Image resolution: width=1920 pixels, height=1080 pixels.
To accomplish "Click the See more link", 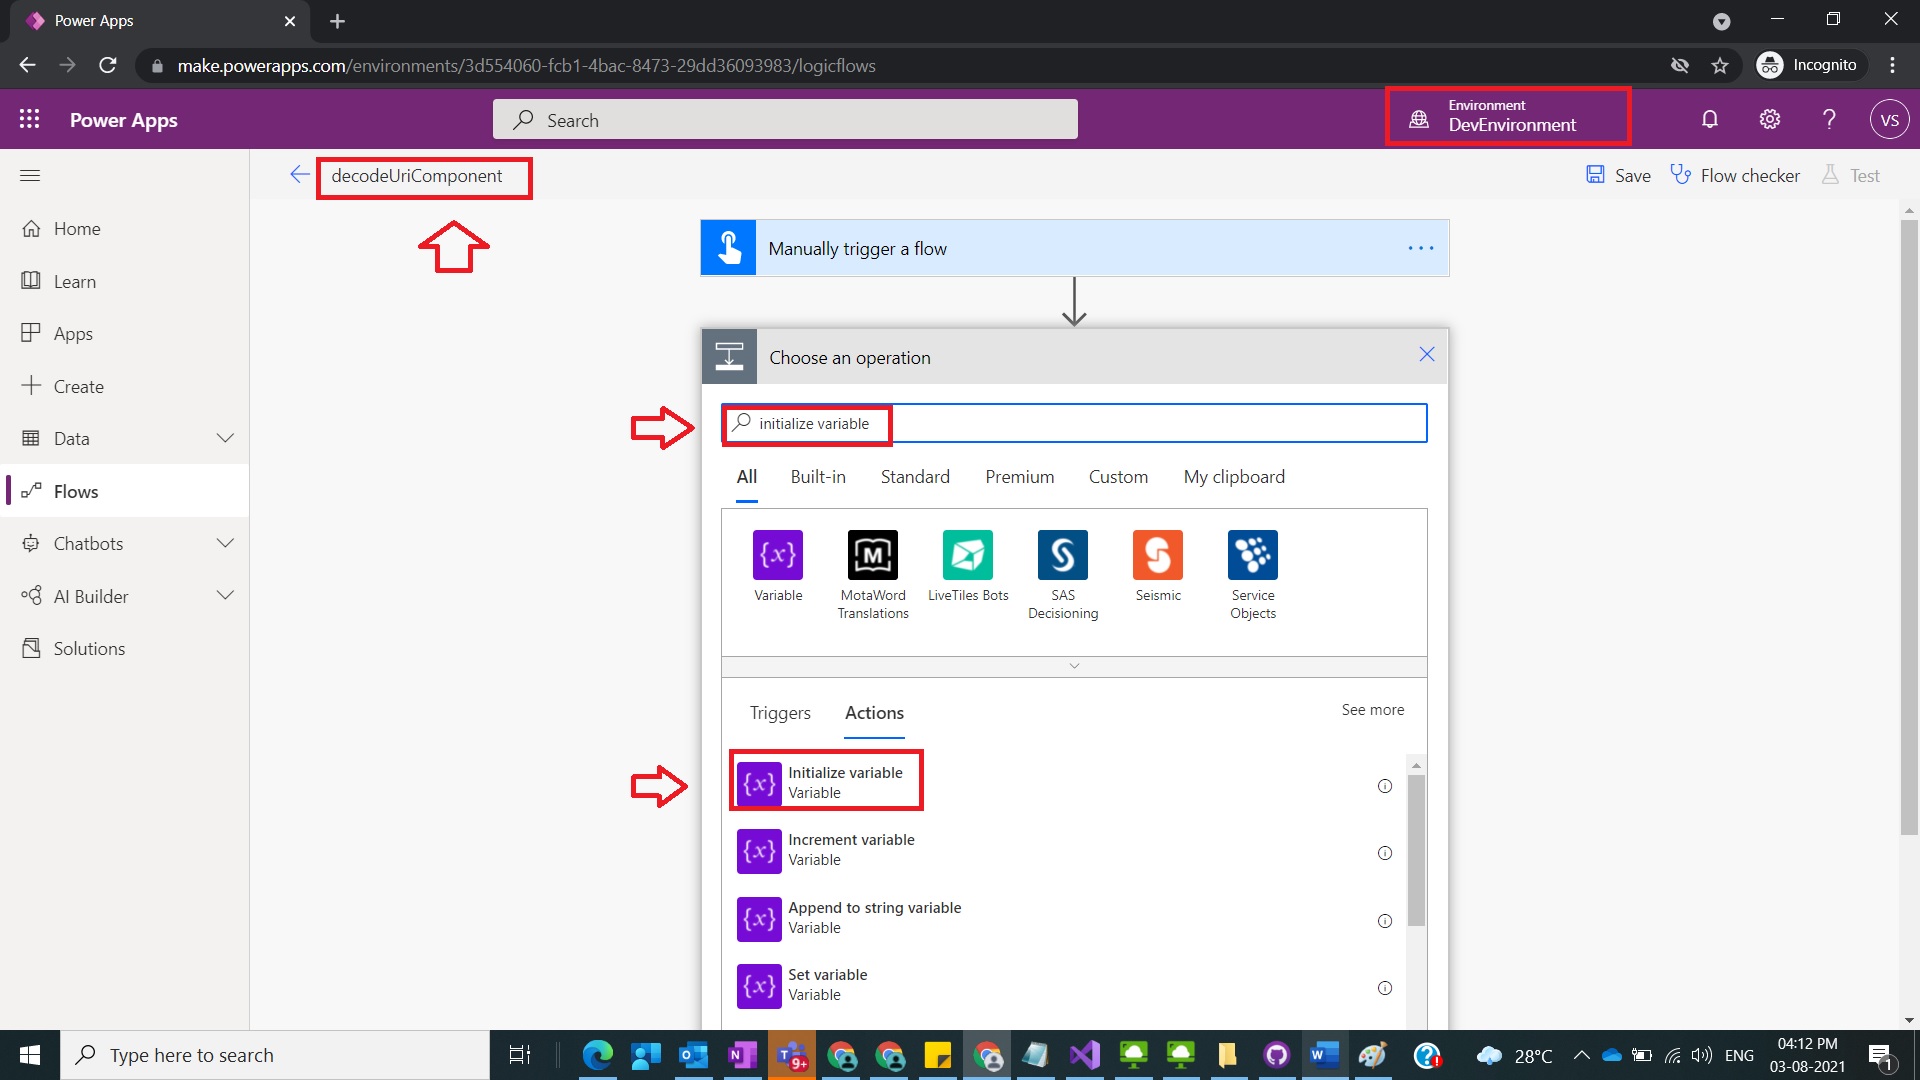I will tap(1371, 710).
